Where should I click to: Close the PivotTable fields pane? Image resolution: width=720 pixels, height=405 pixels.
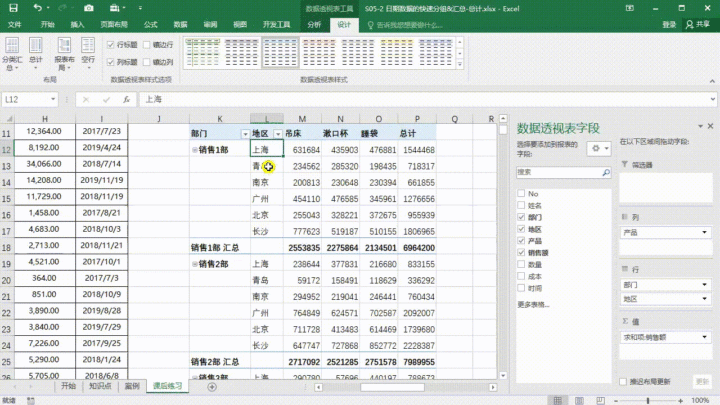click(710, 126)
